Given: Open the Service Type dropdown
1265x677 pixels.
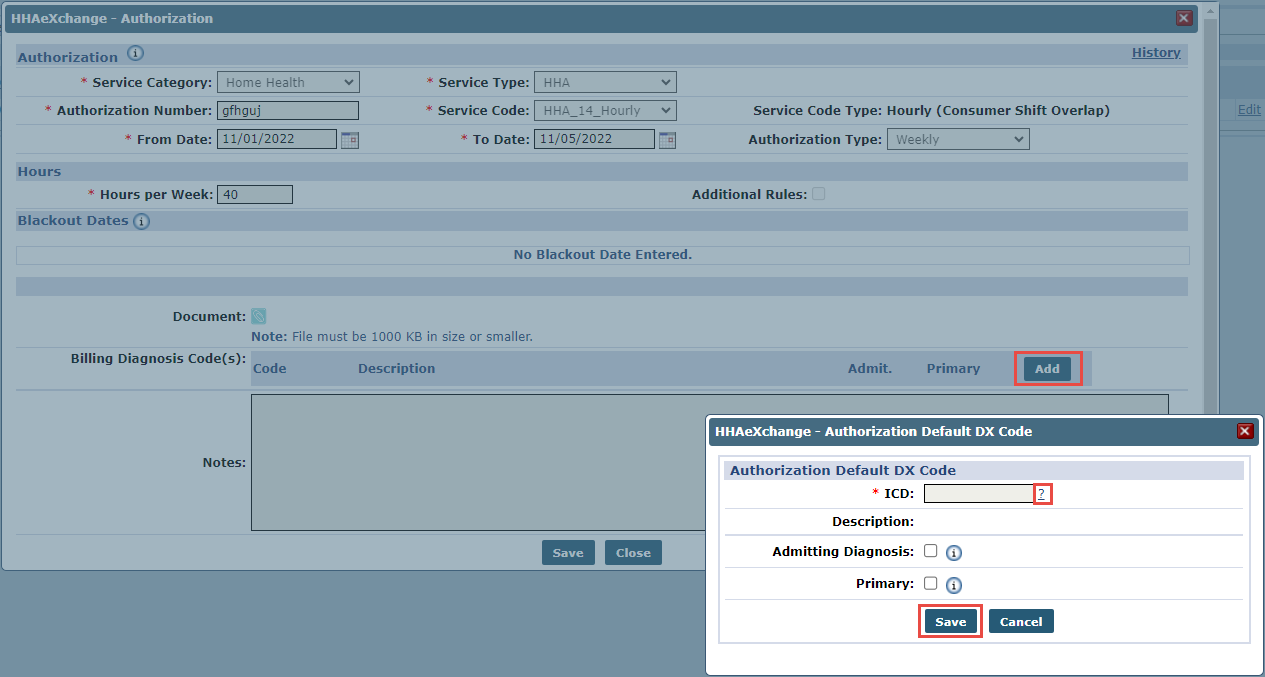Looking at the screenshot, I should point(605,82).
